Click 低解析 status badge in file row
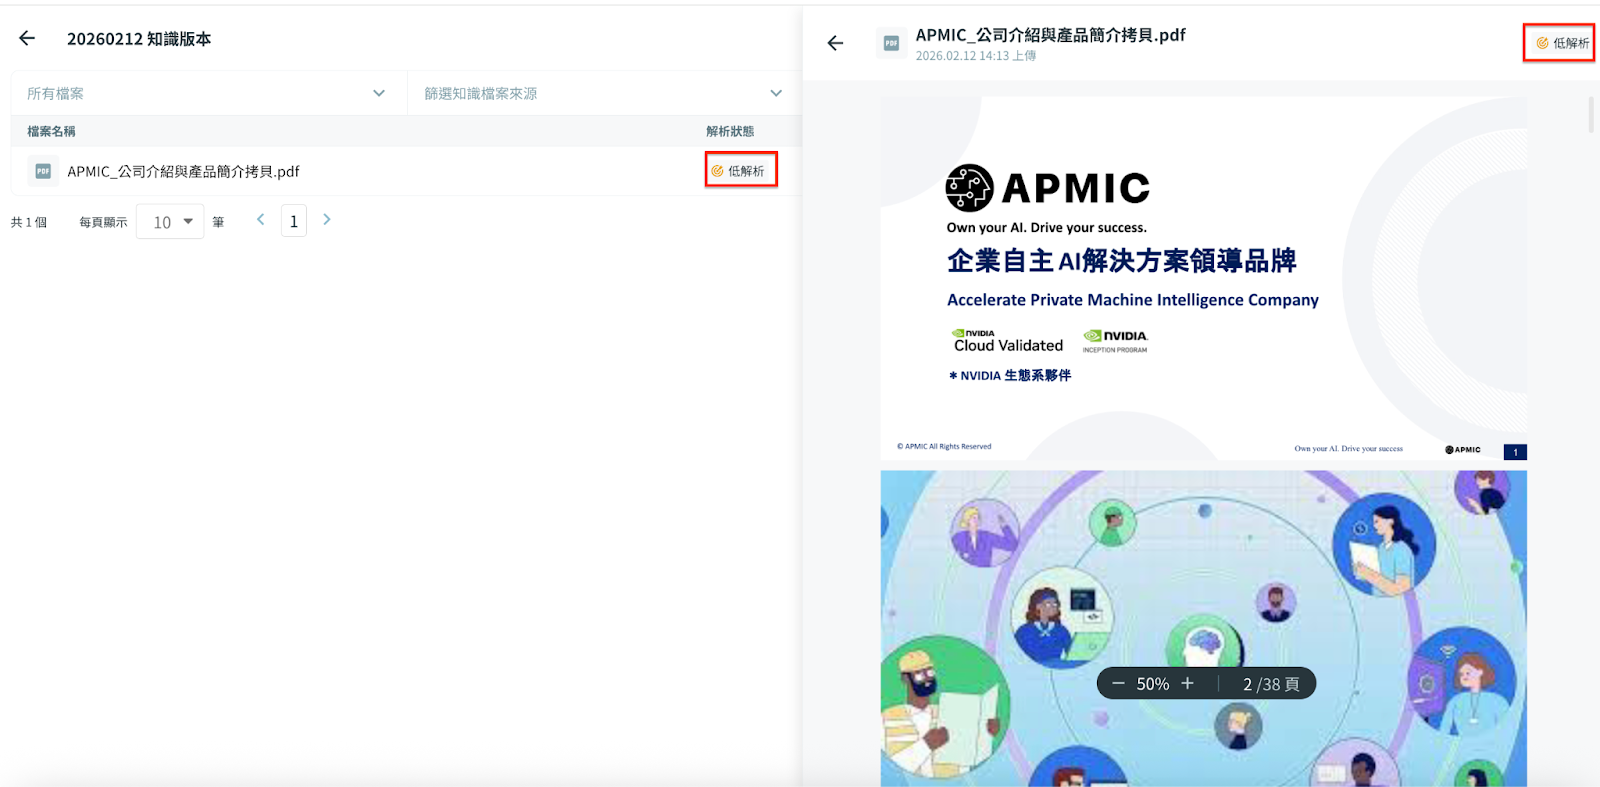 click(740, 171)
